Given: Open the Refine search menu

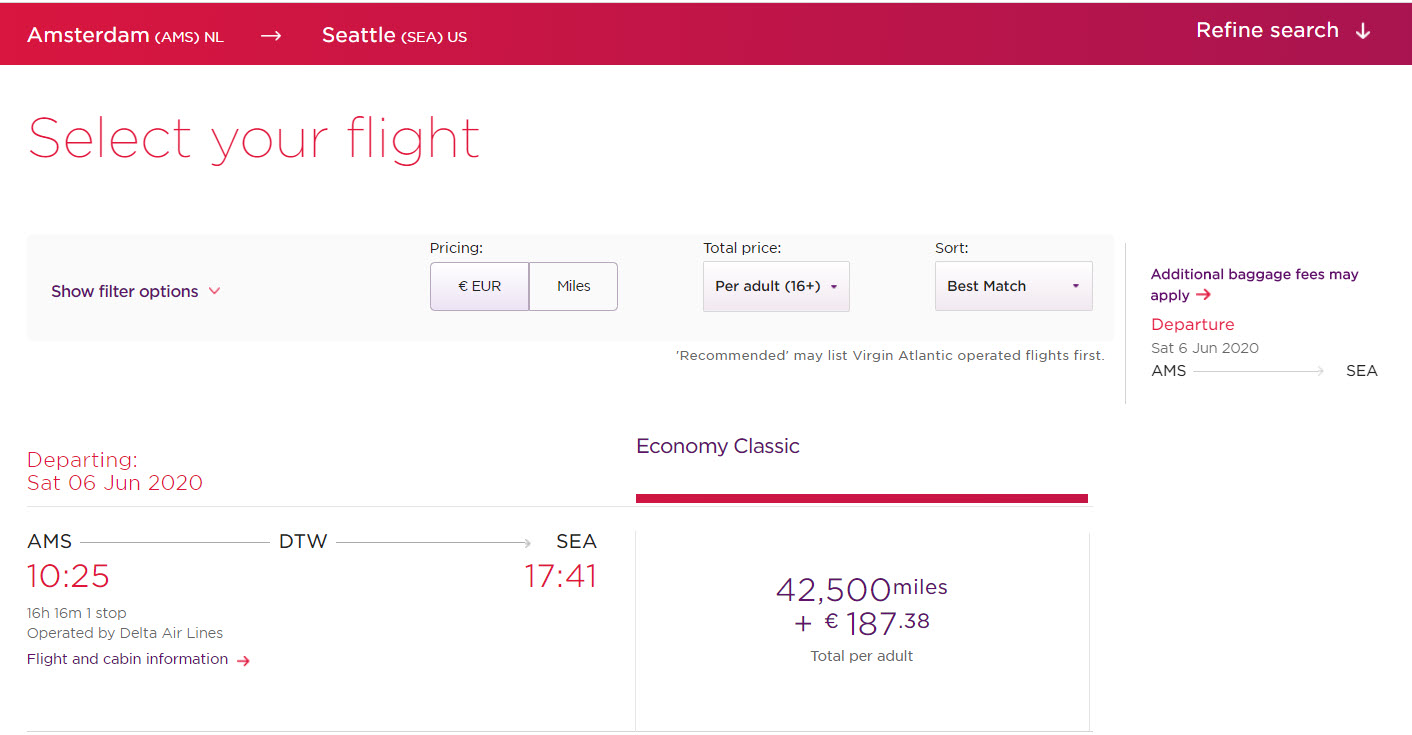Looking at the screenshot, I should tap(1266, 31).
